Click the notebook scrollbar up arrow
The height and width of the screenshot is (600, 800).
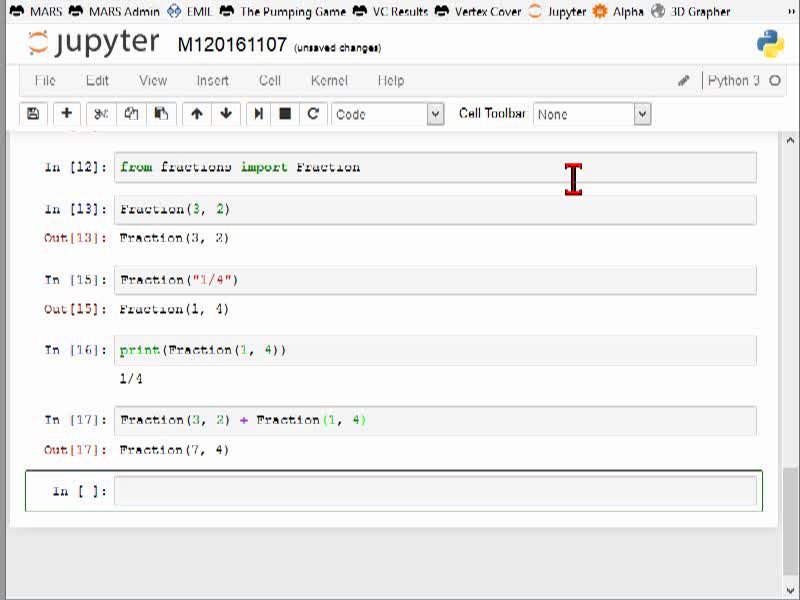pyautogui.click(x=790, y=140)
